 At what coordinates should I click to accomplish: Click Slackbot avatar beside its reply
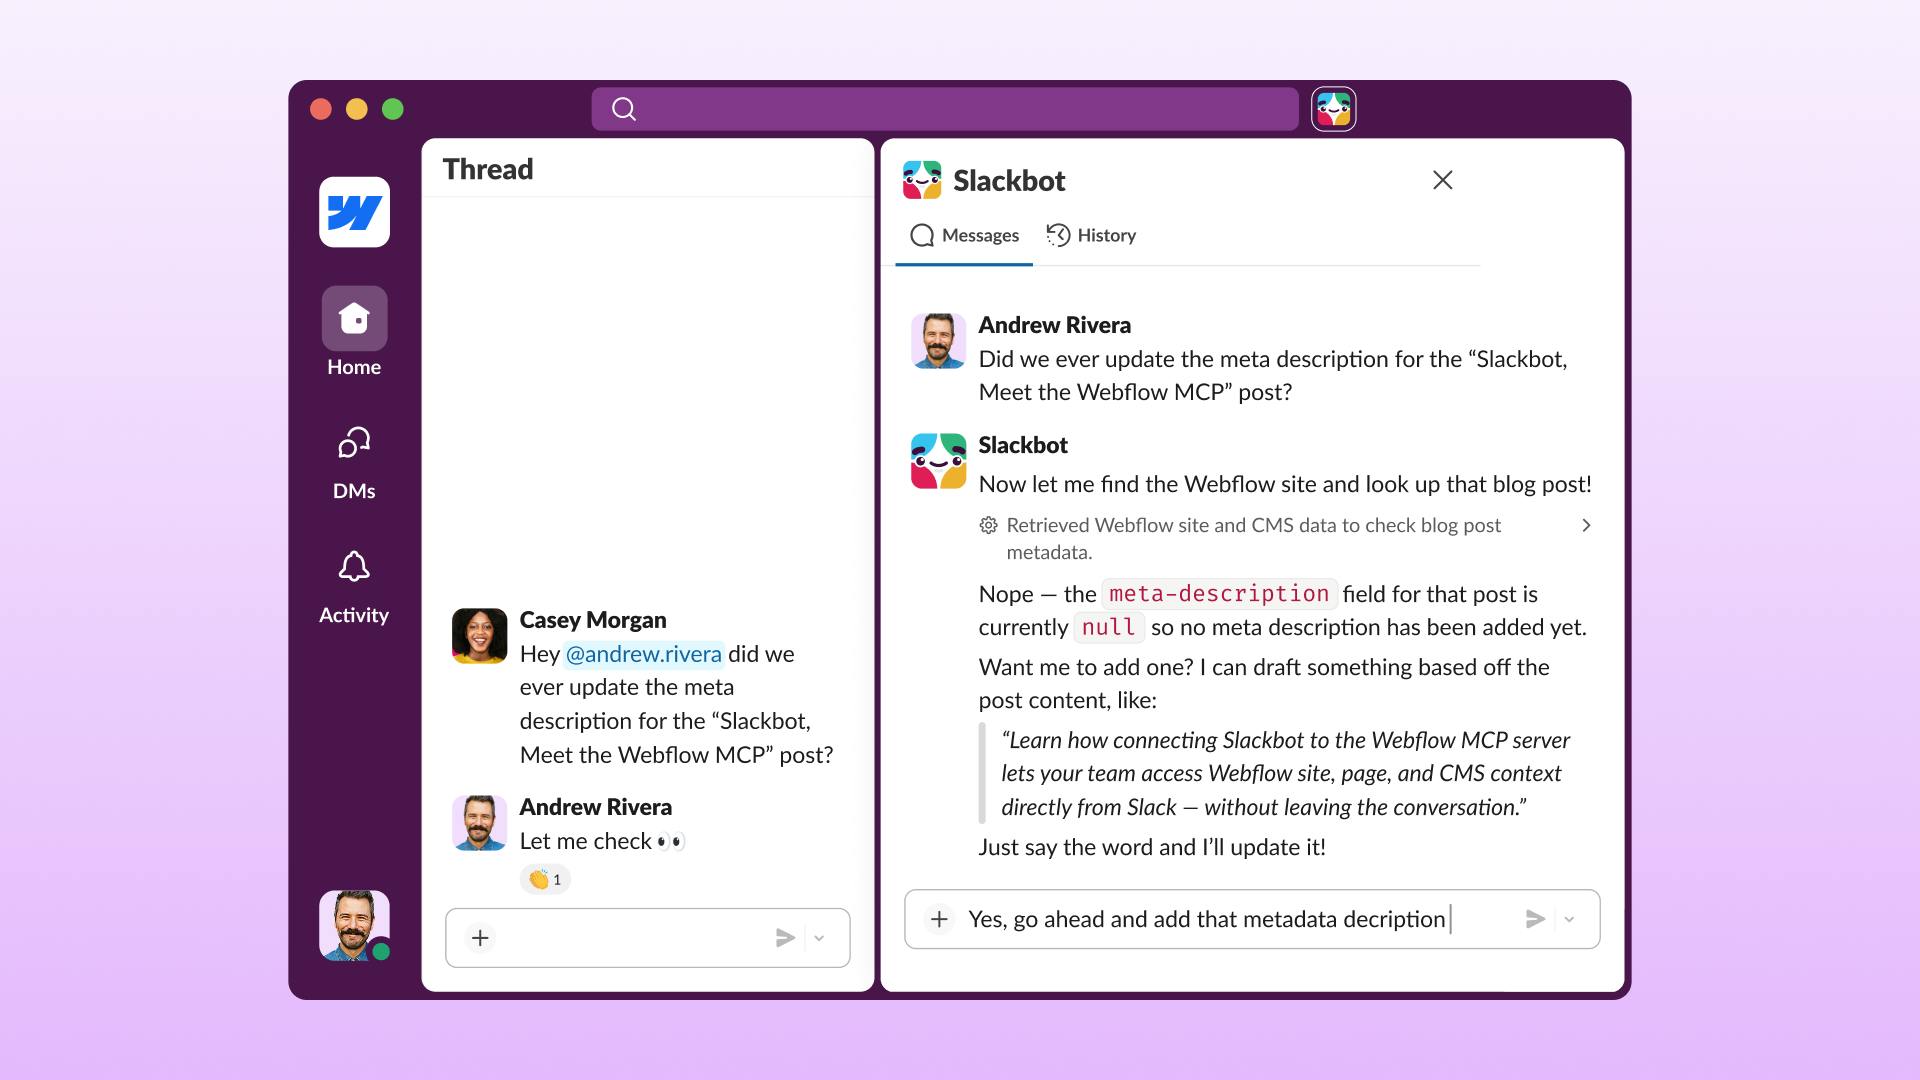click(x=938, y=461)
